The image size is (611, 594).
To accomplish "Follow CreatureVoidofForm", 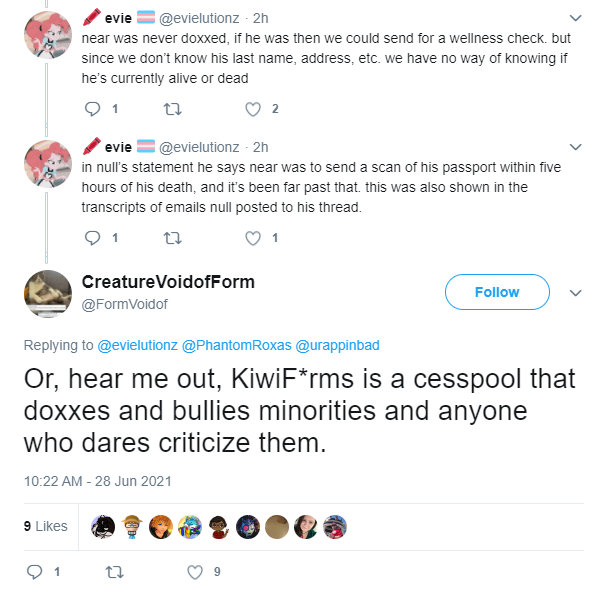I will (x=497, y=292).
